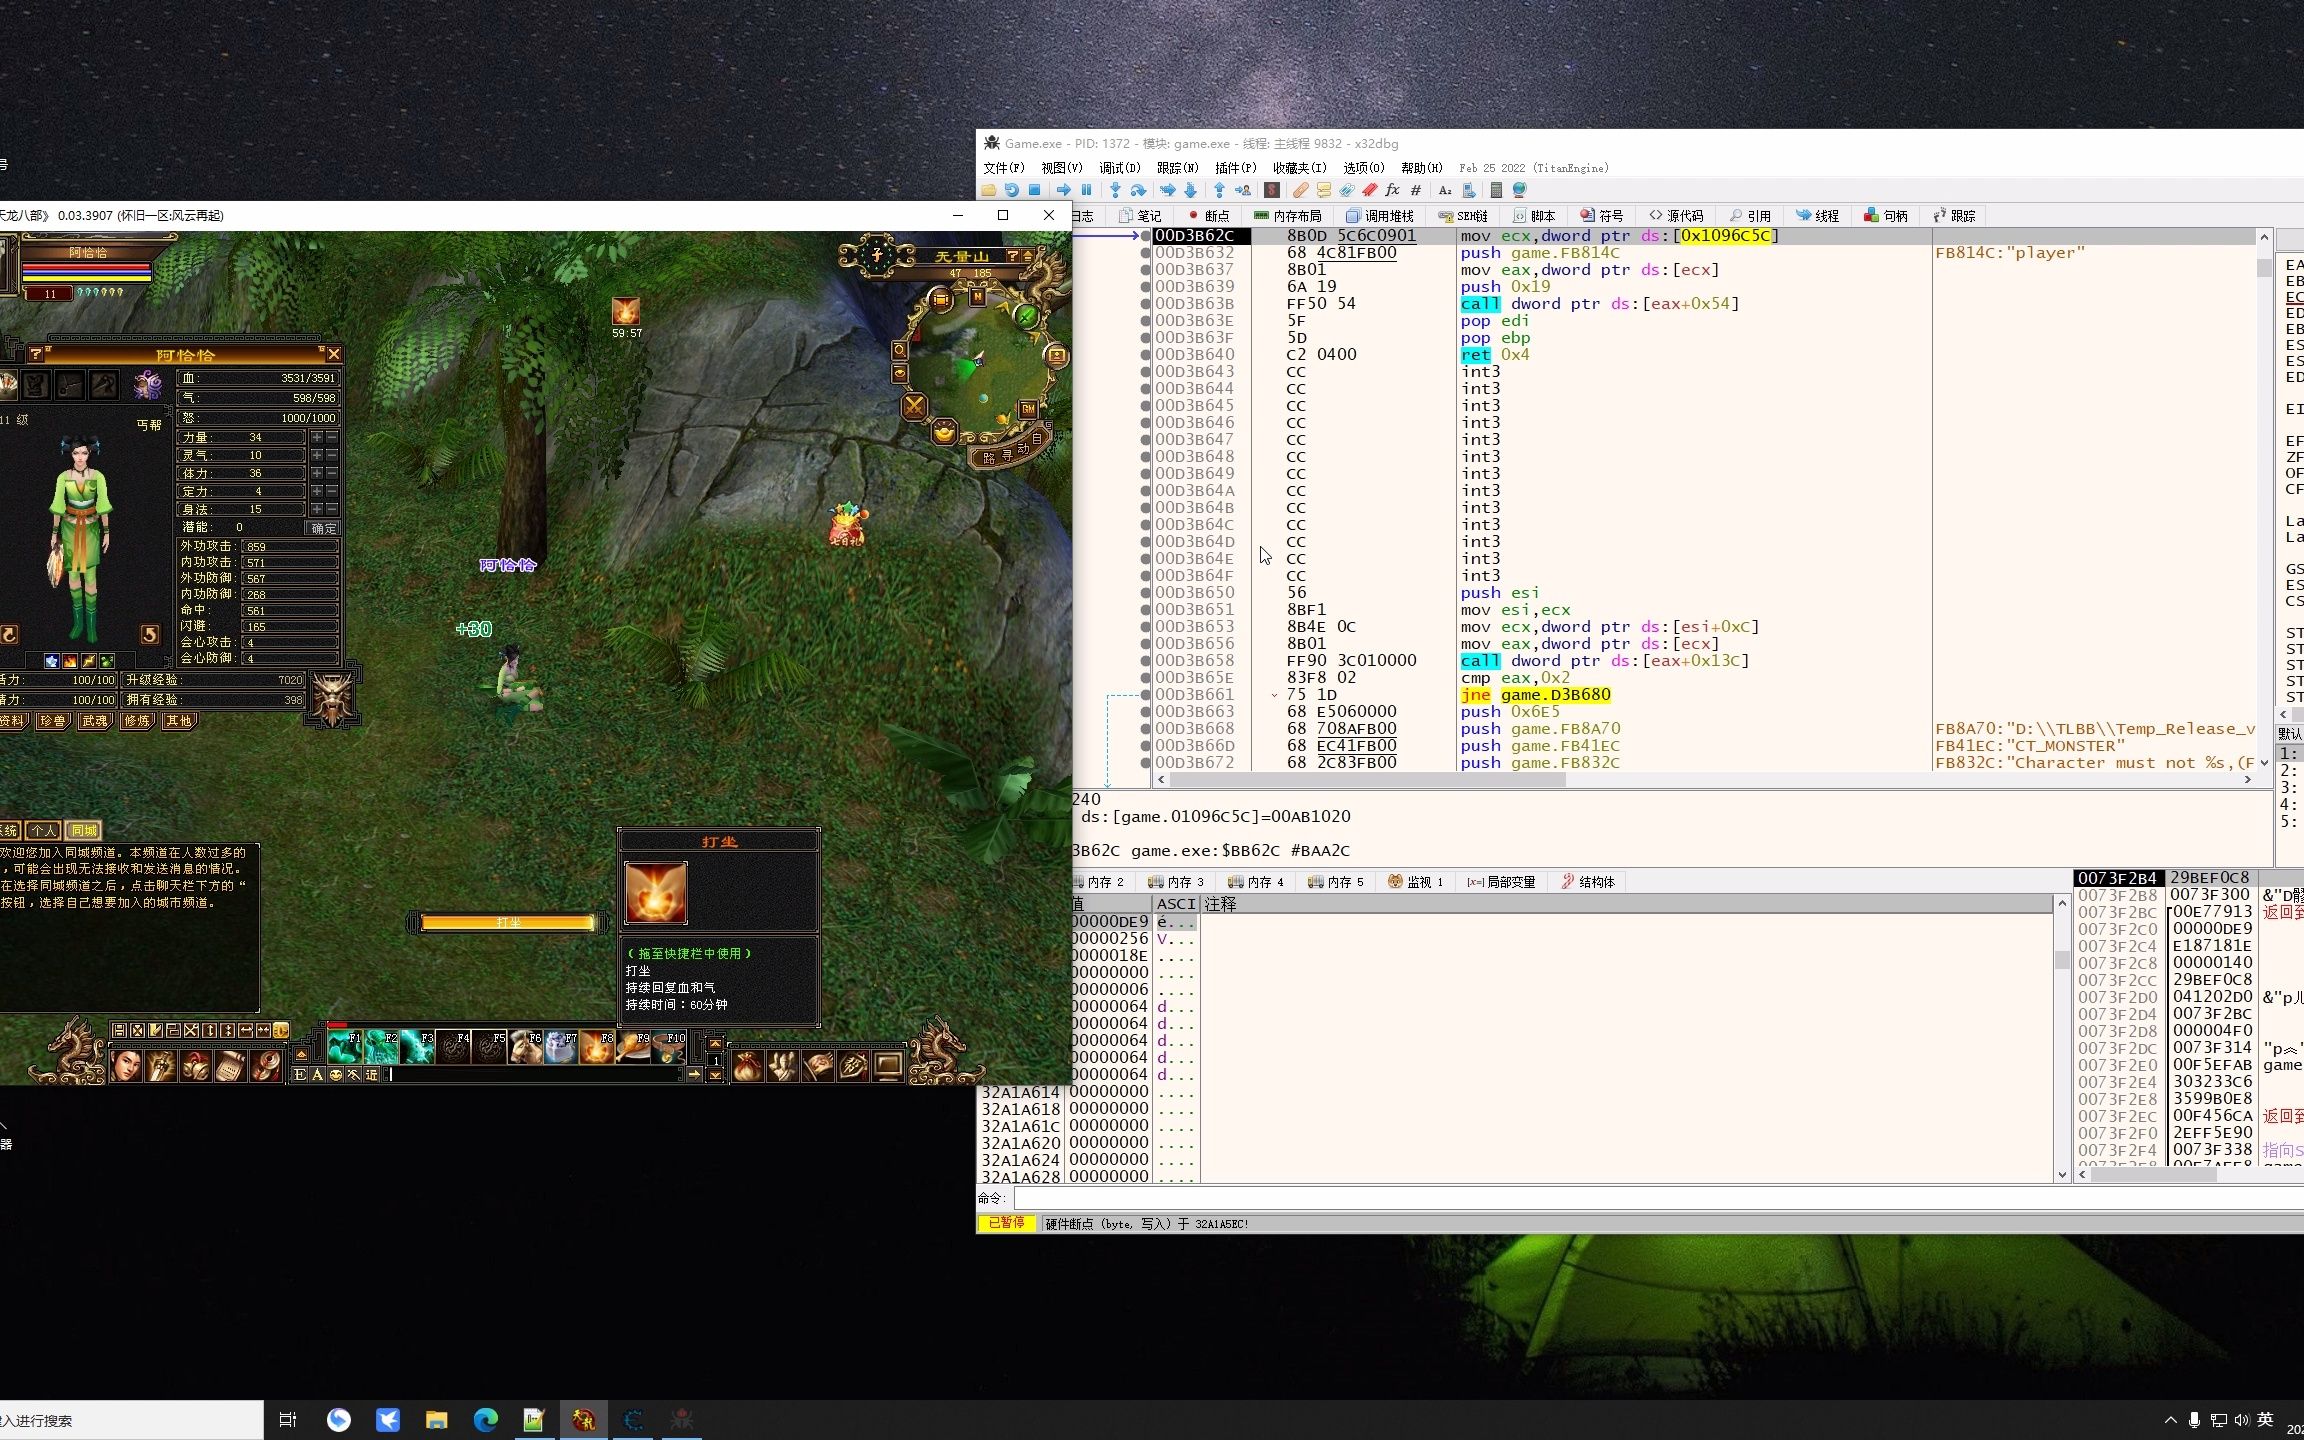The width and height of the screenshot is (2304, 1440).
Task: Rotate character model with right rotate arrow
Action: (x=150, y=635)
